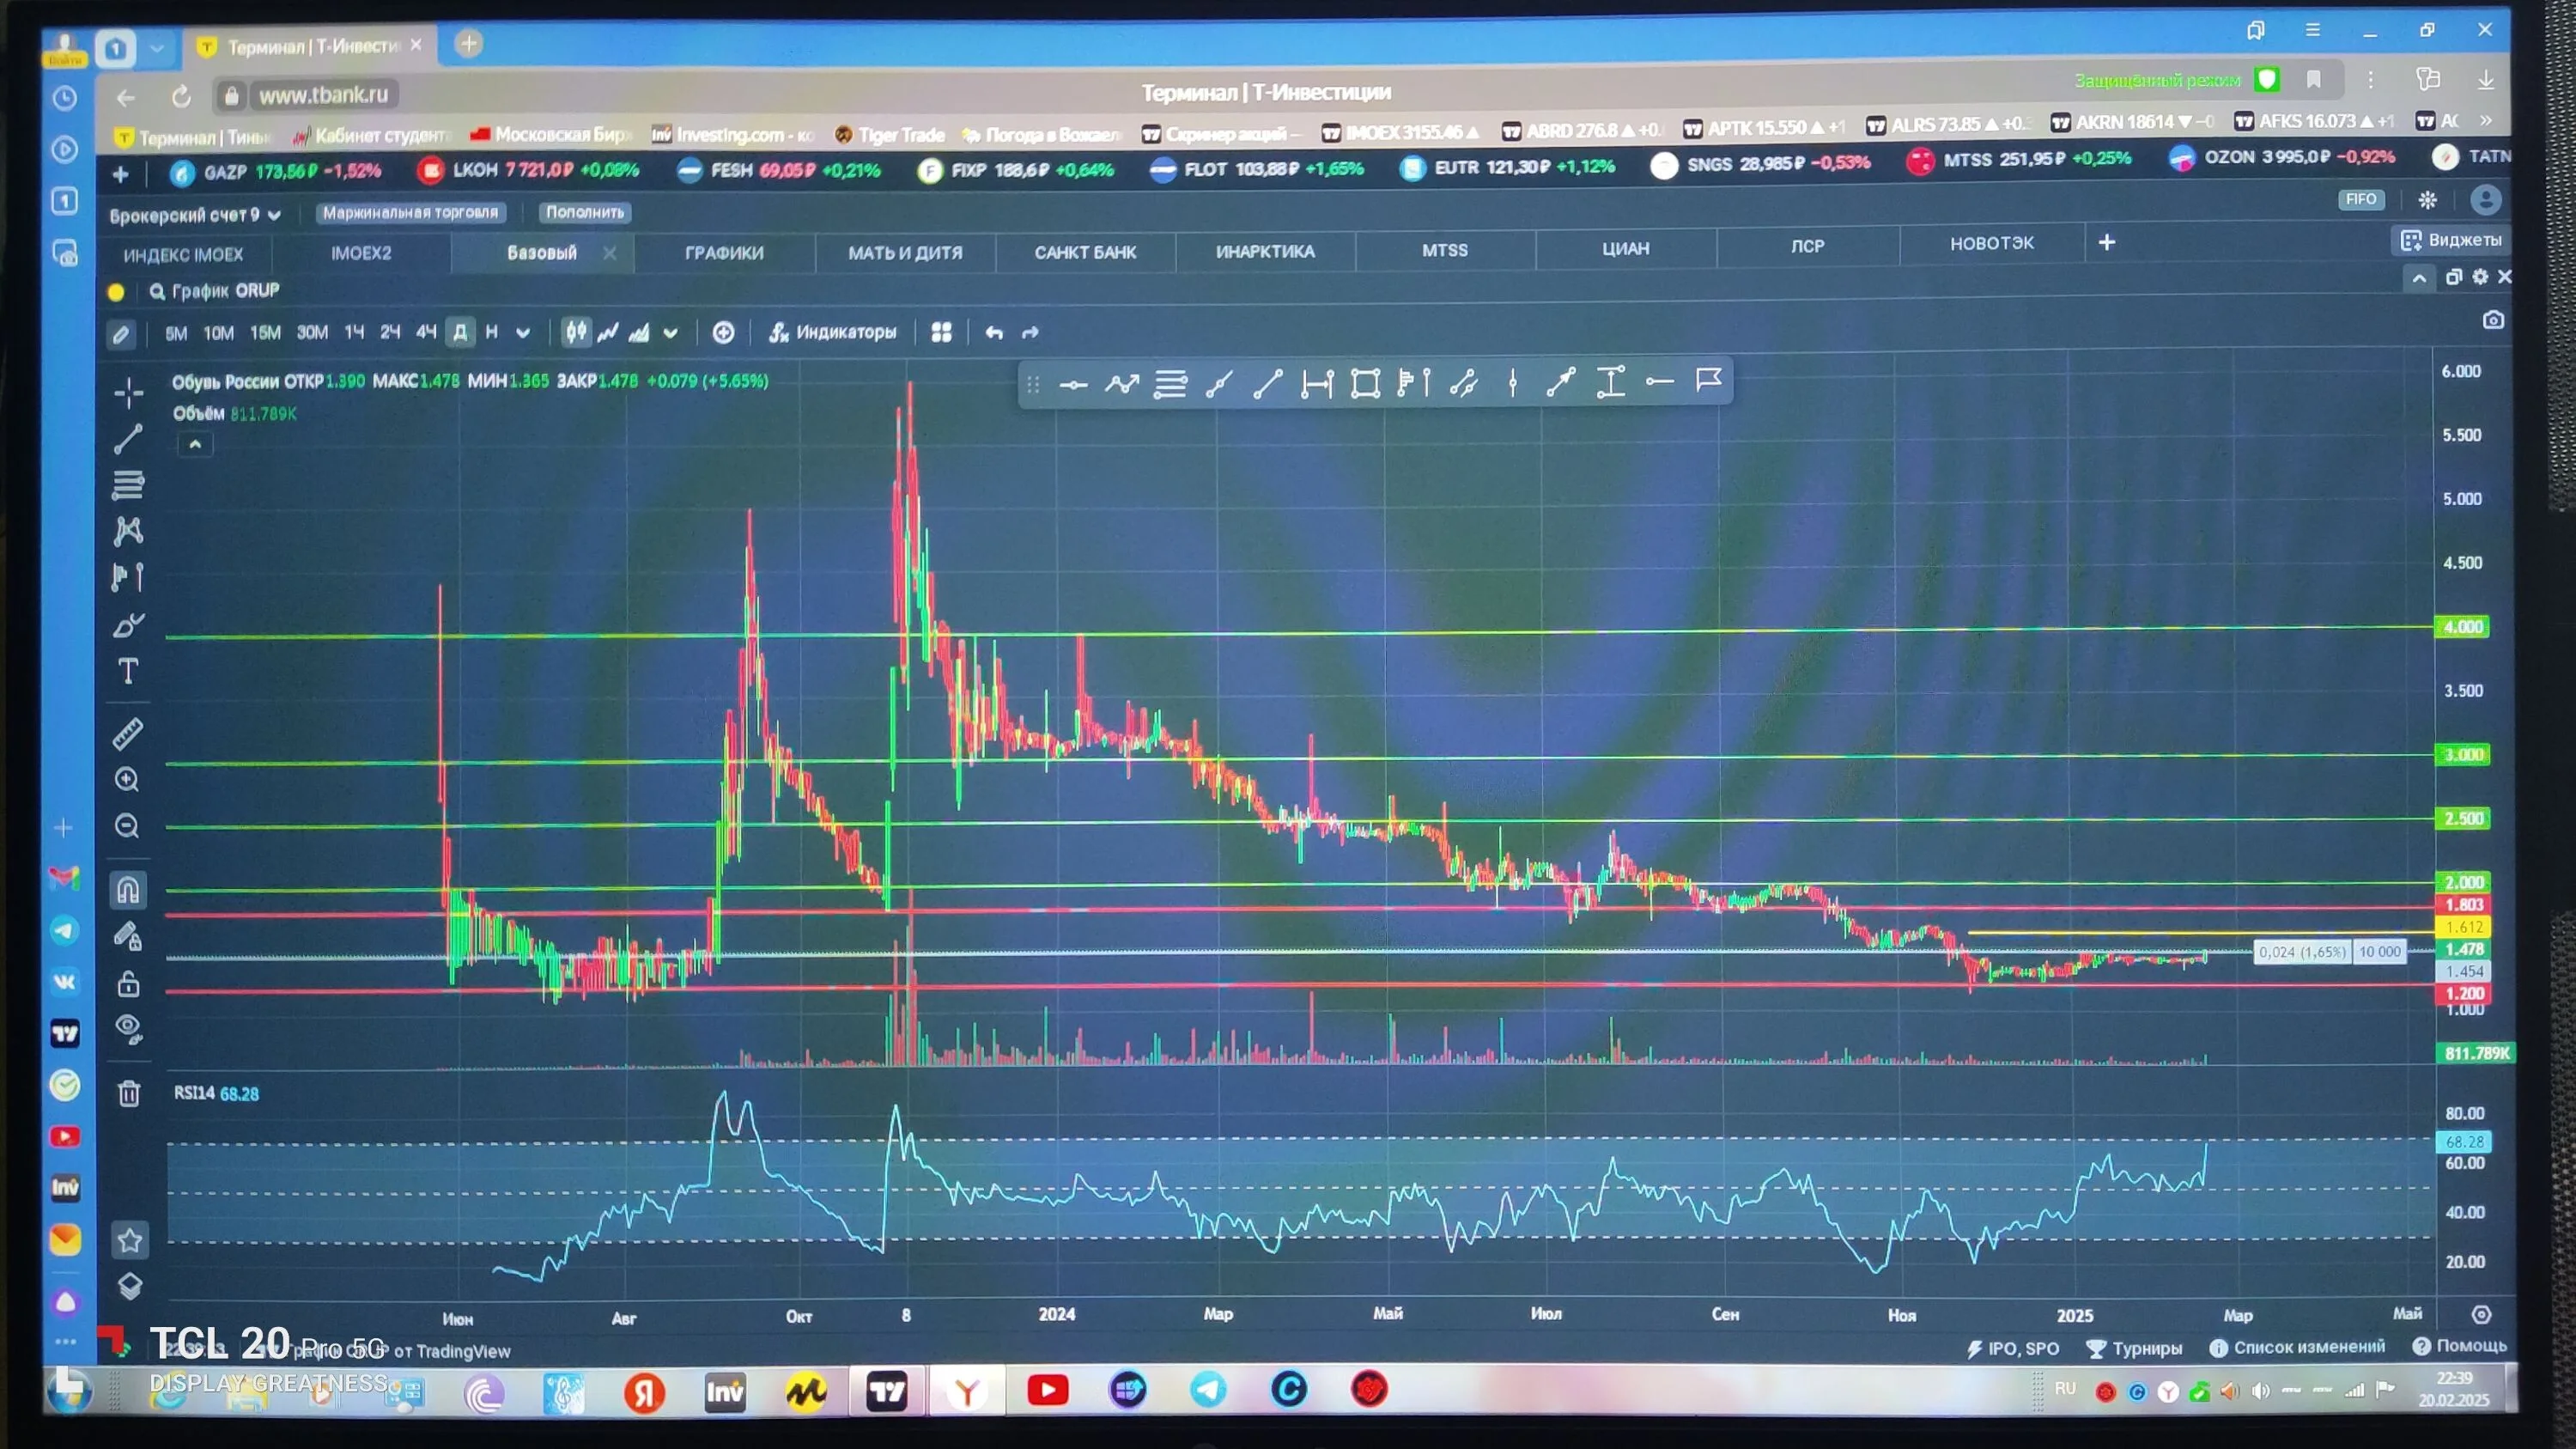Open the timeframe dropdown chevron after Н

(523, 333)
